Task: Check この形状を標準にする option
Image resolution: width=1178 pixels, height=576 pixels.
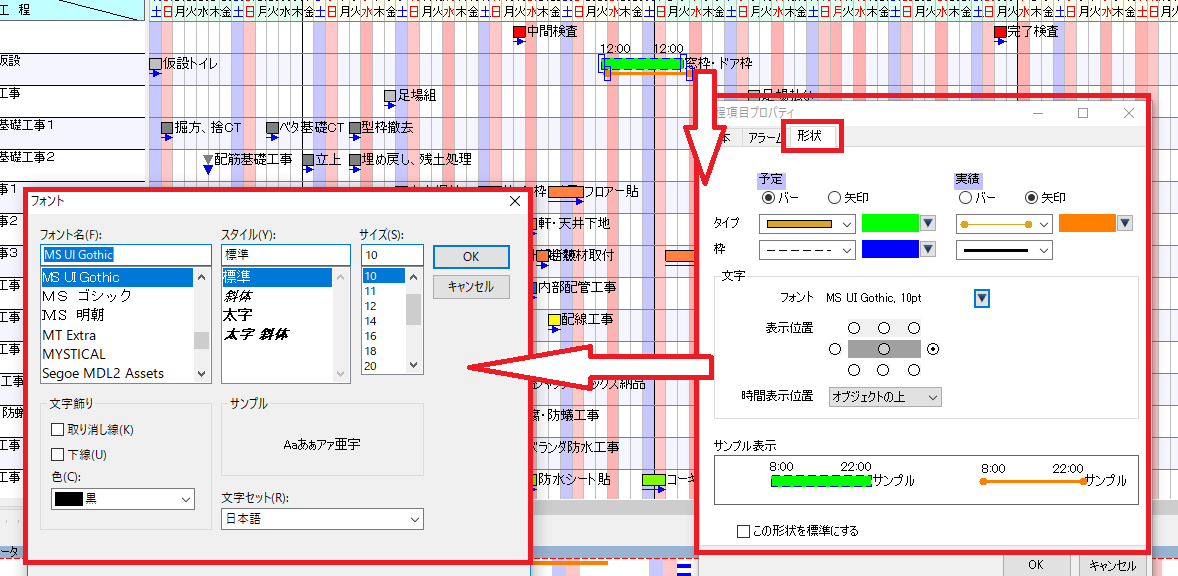Action: point(743,531)
